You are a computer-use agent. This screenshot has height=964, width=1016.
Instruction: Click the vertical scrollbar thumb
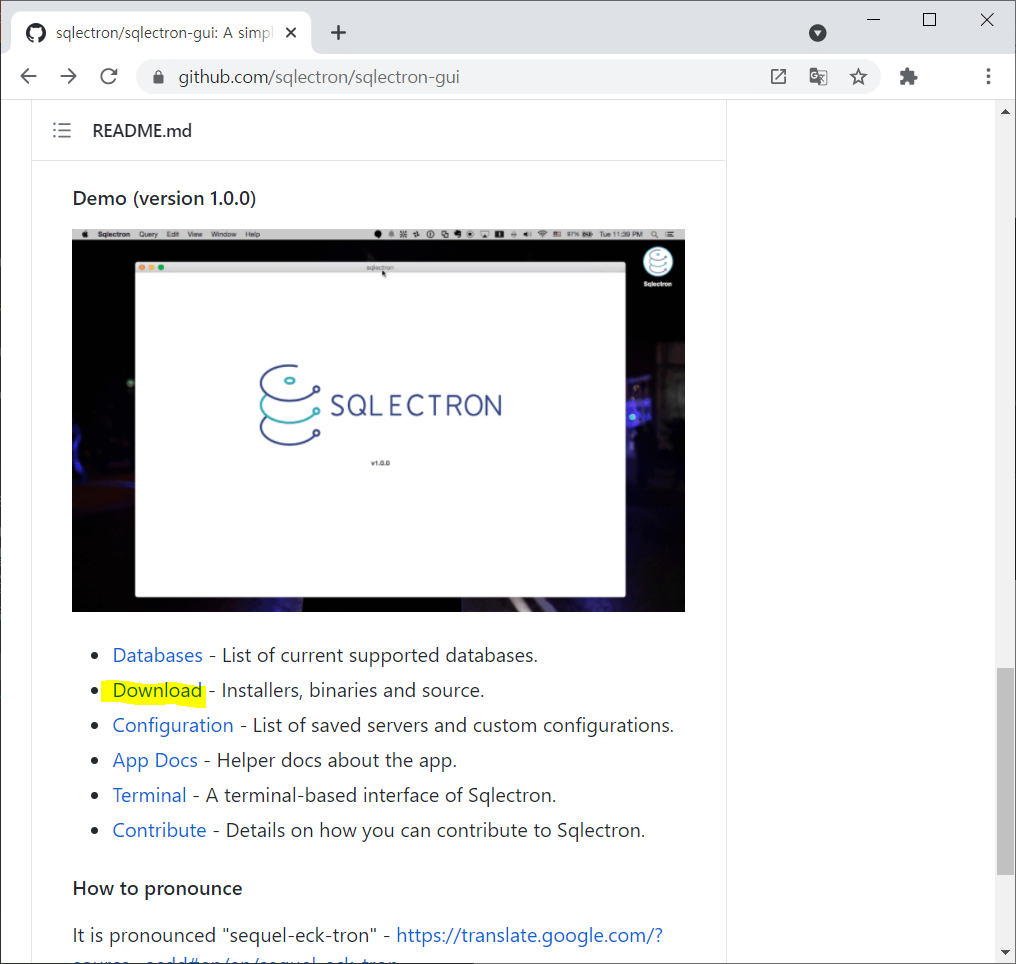(1005, 771)
